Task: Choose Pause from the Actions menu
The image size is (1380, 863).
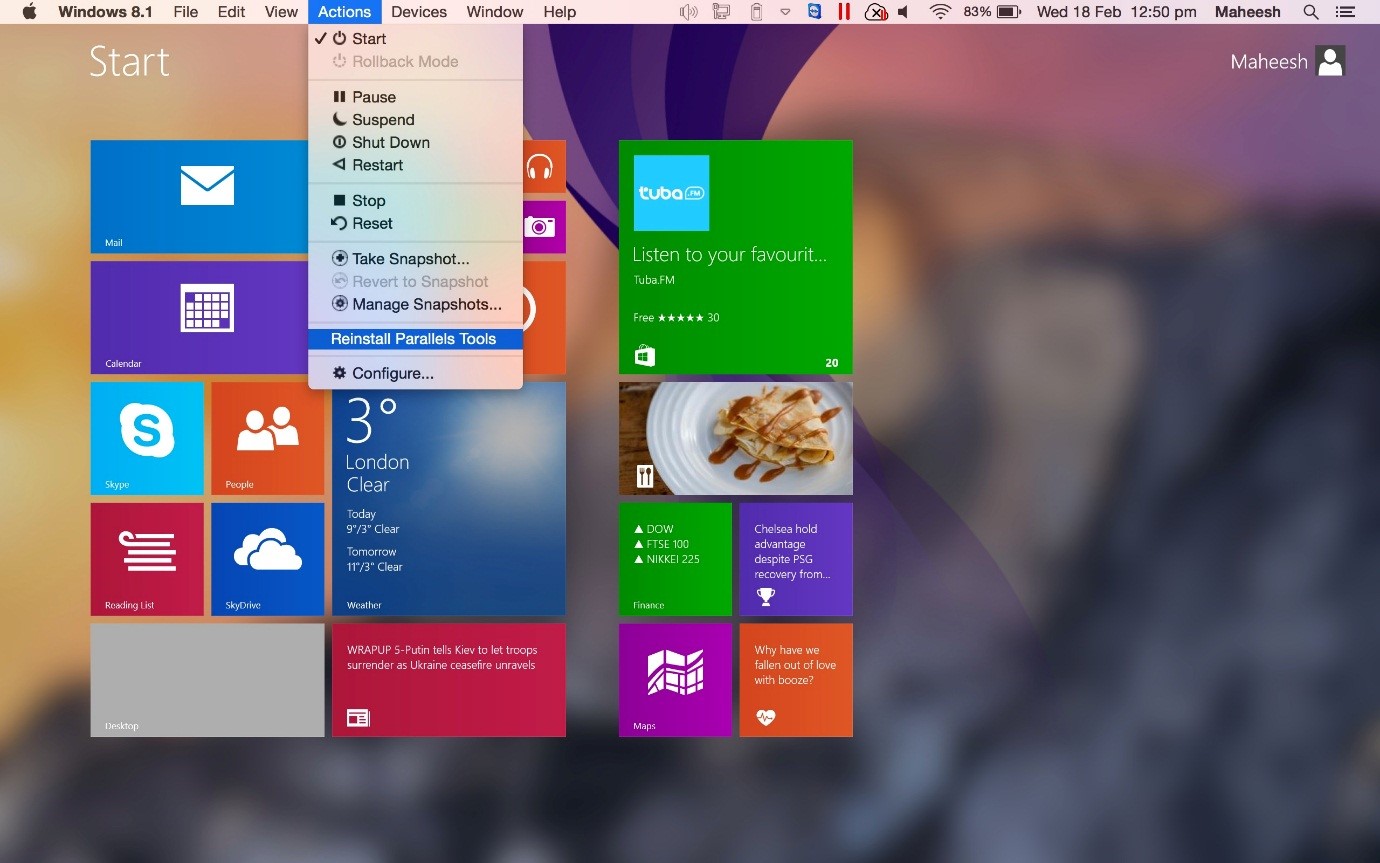Action: (x=415, y=97)
